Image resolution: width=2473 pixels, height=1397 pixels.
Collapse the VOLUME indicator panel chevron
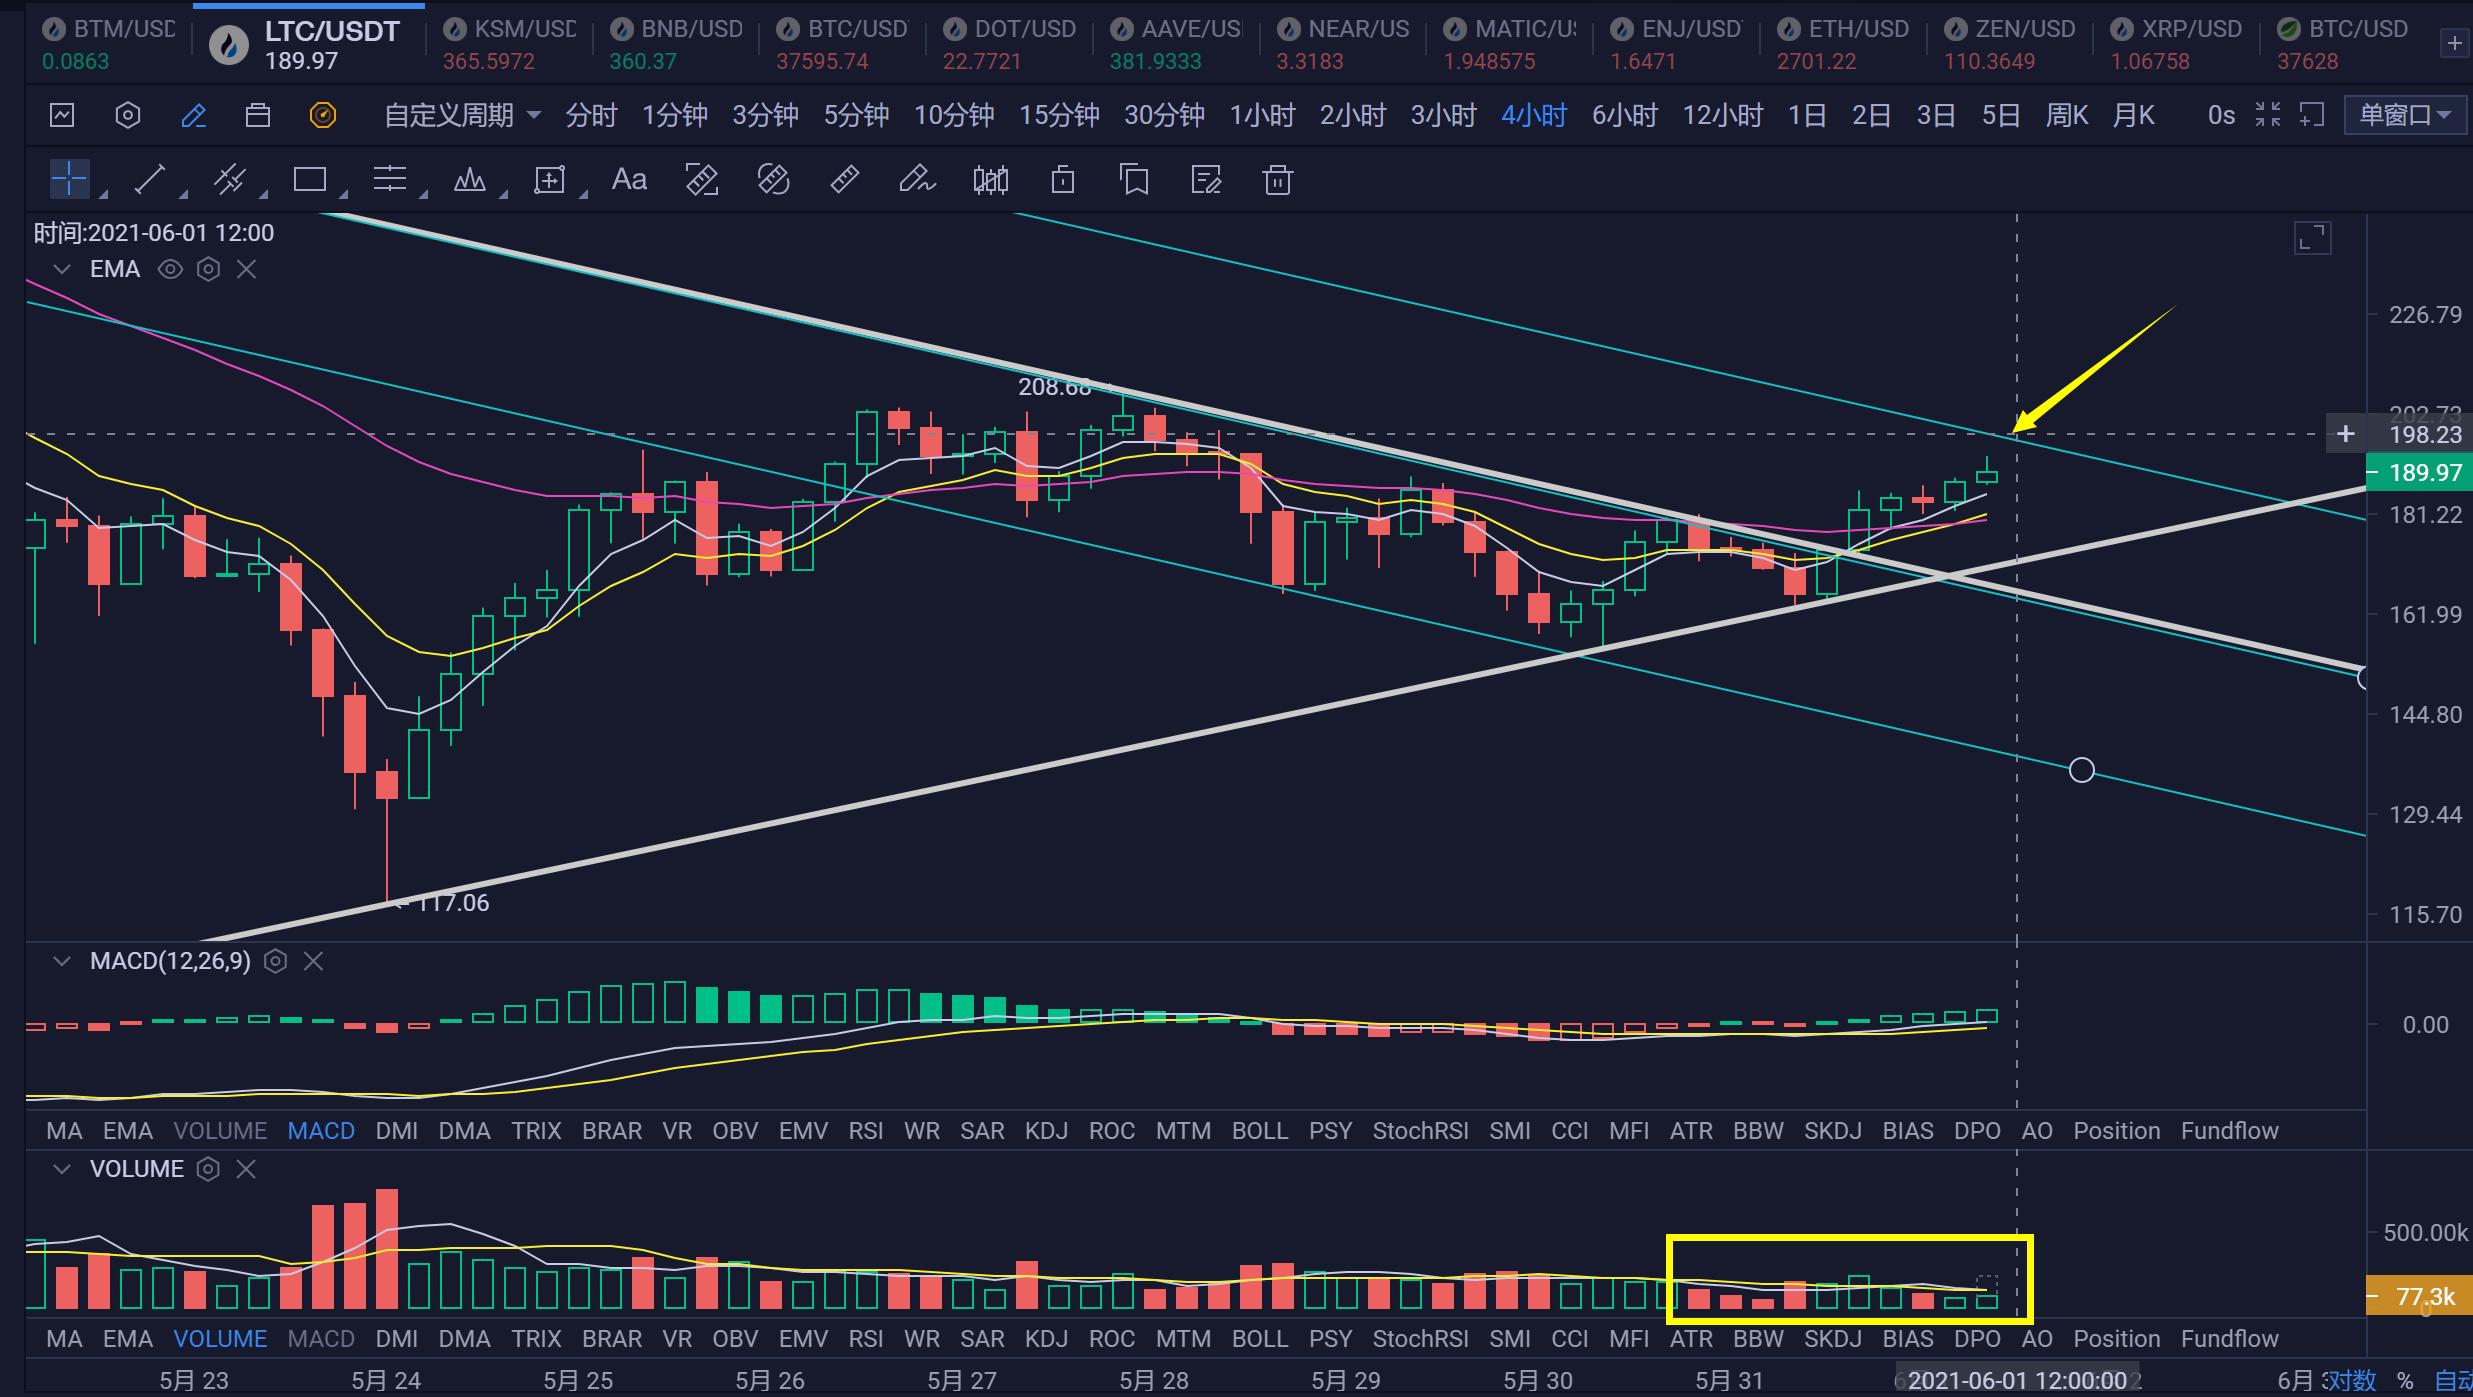click(x=62, y=1169)
